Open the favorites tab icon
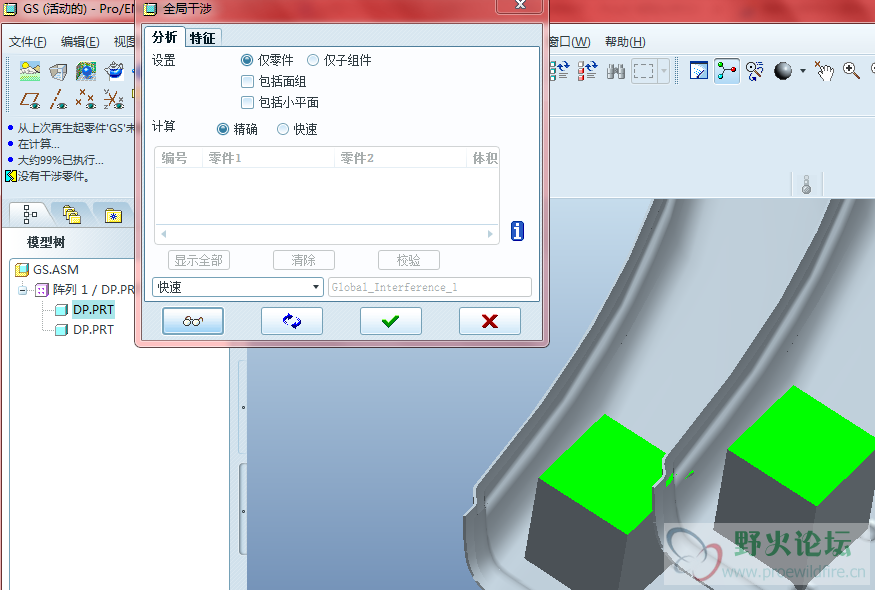The height and width of the screenshot is (590, 875). pos(113,215)
